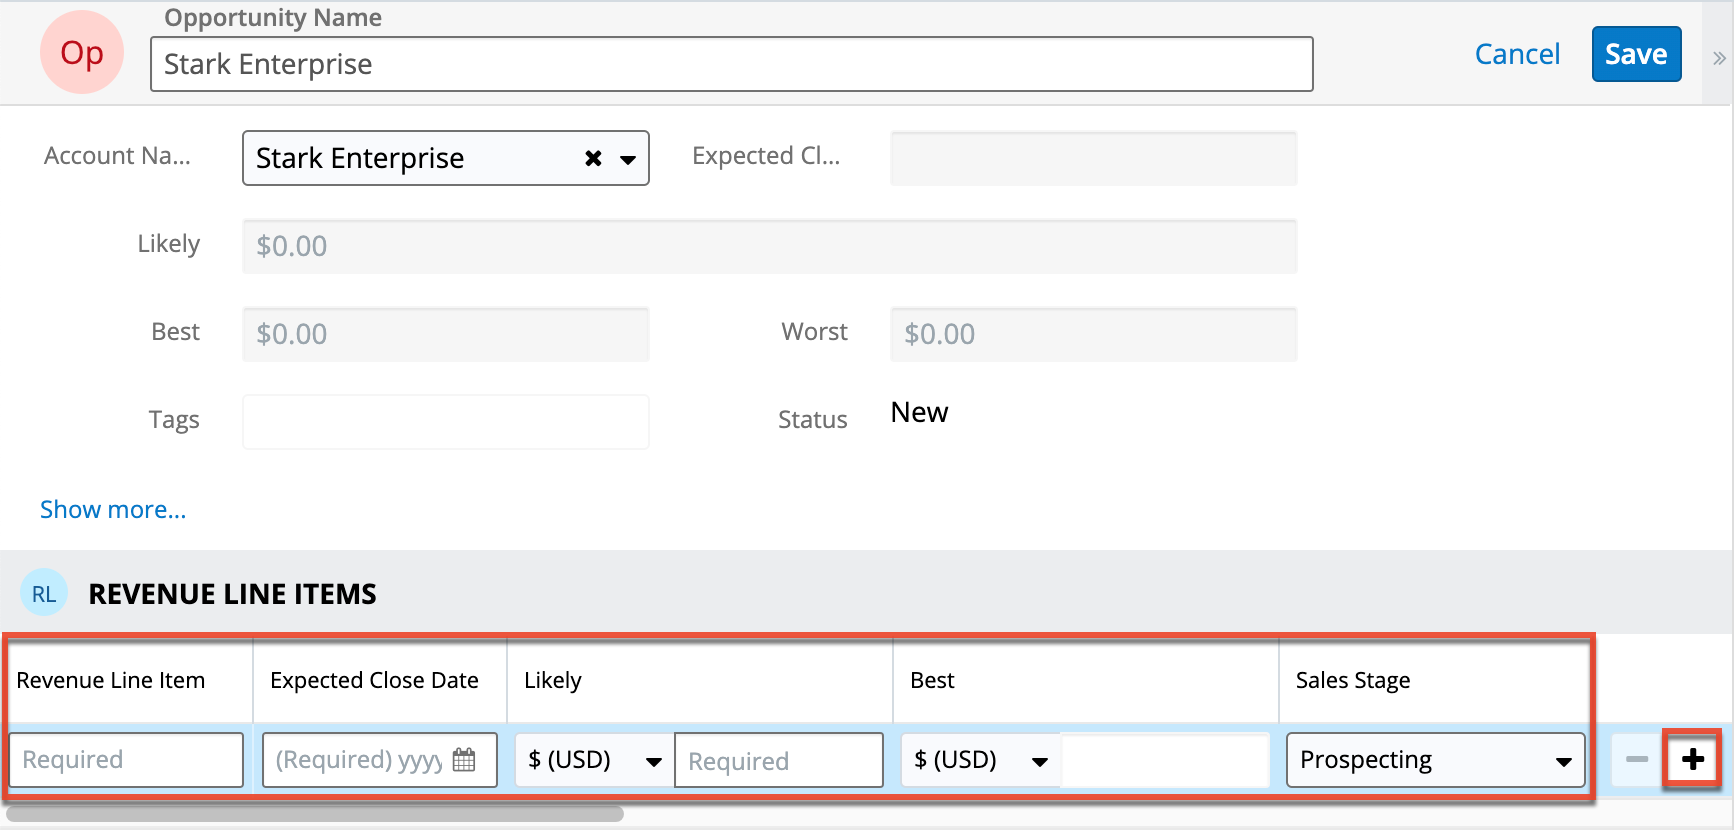Focus the Revenue Line Item name field

point(126,760)
